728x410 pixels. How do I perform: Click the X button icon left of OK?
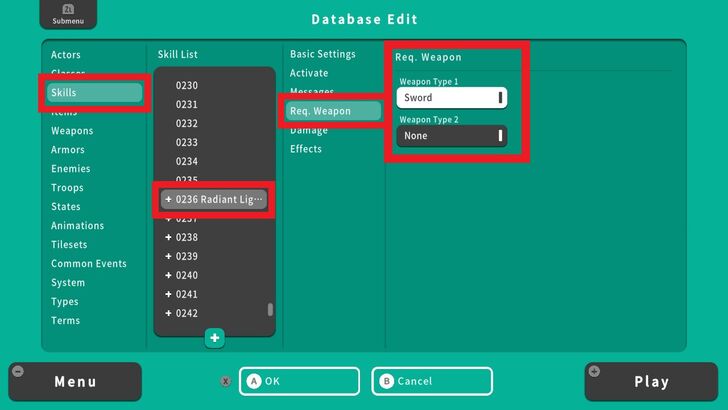(x=226, y=381)
